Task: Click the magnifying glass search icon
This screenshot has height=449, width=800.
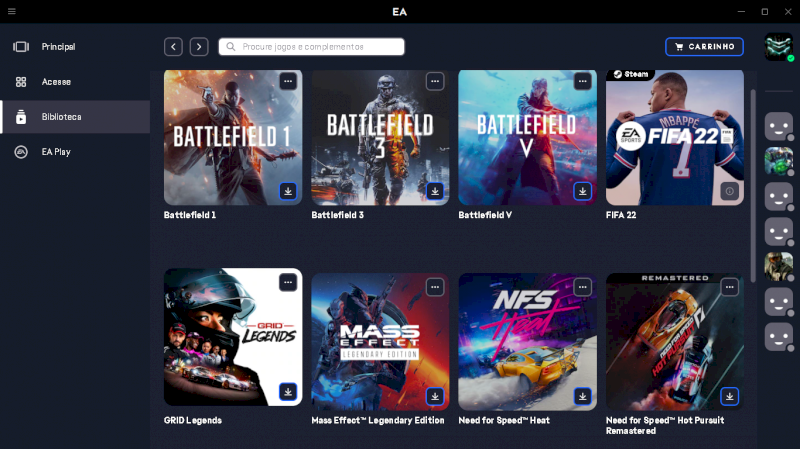Action: [x=231, y=47]
